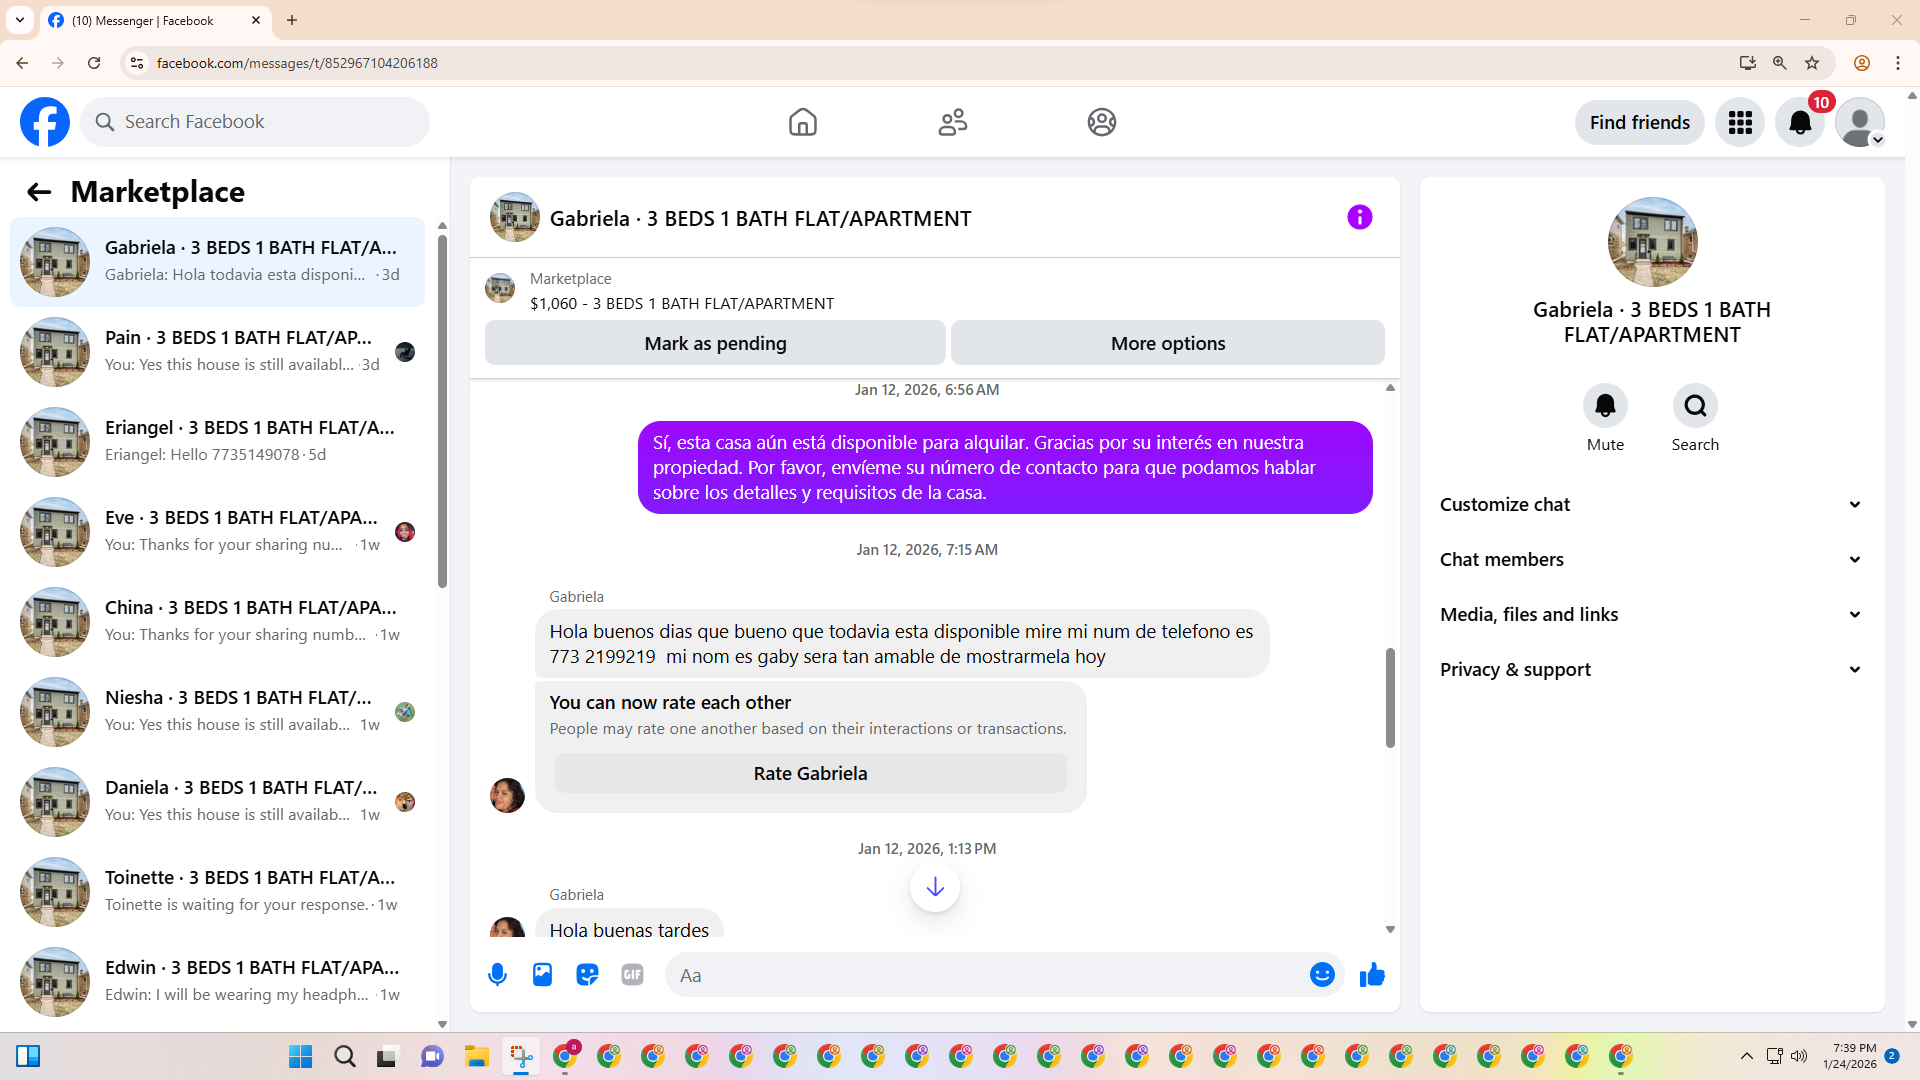Click the Mark as pending button
The width and height of the screenshot is (1920, 1080).
click(715, 343)
